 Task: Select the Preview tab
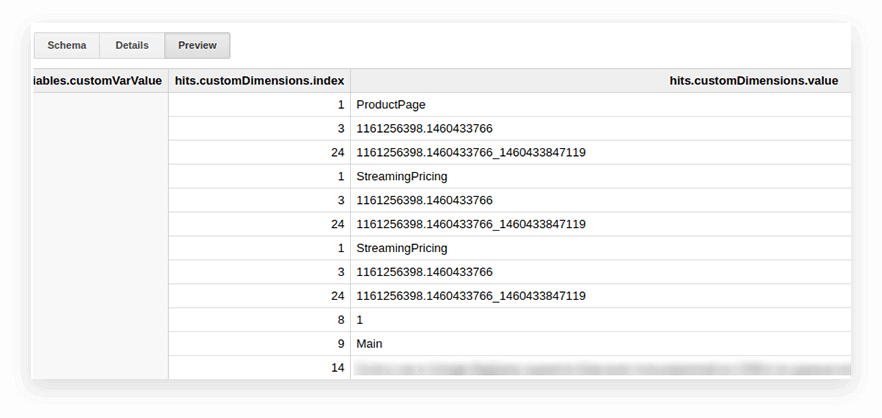coord(197,46)
